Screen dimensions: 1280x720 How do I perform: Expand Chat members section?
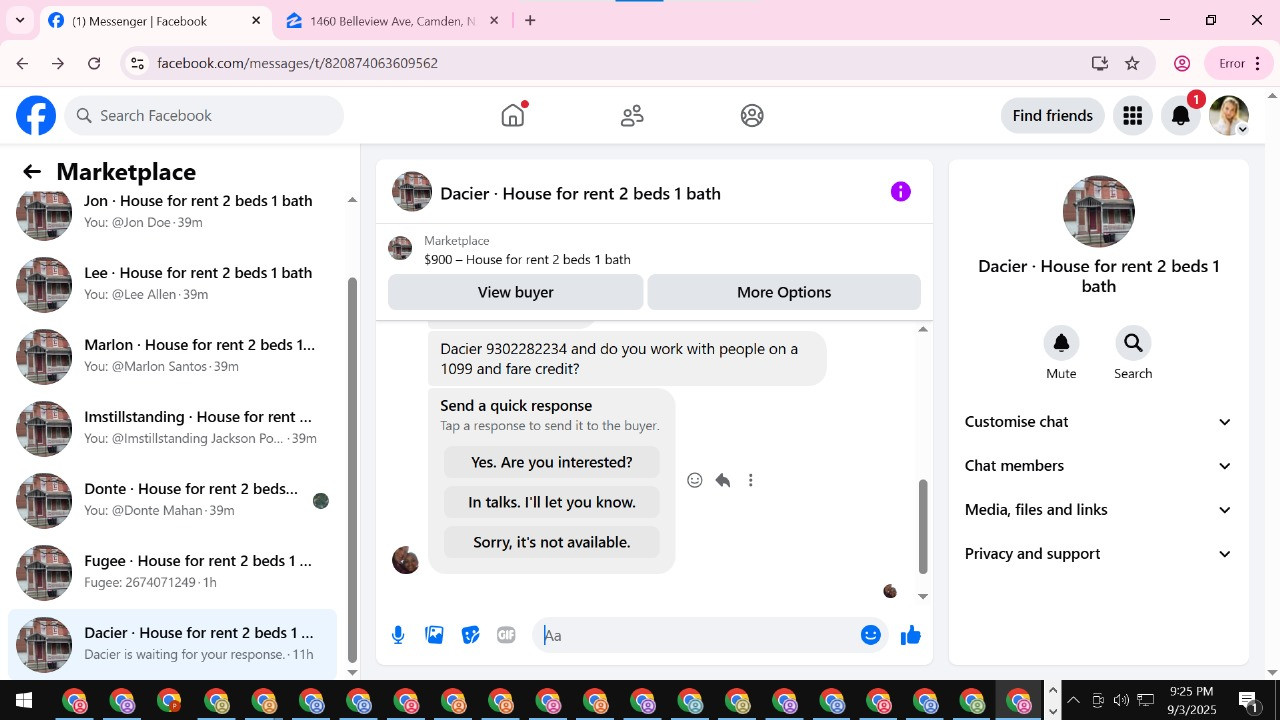(x=1098, y=466)
